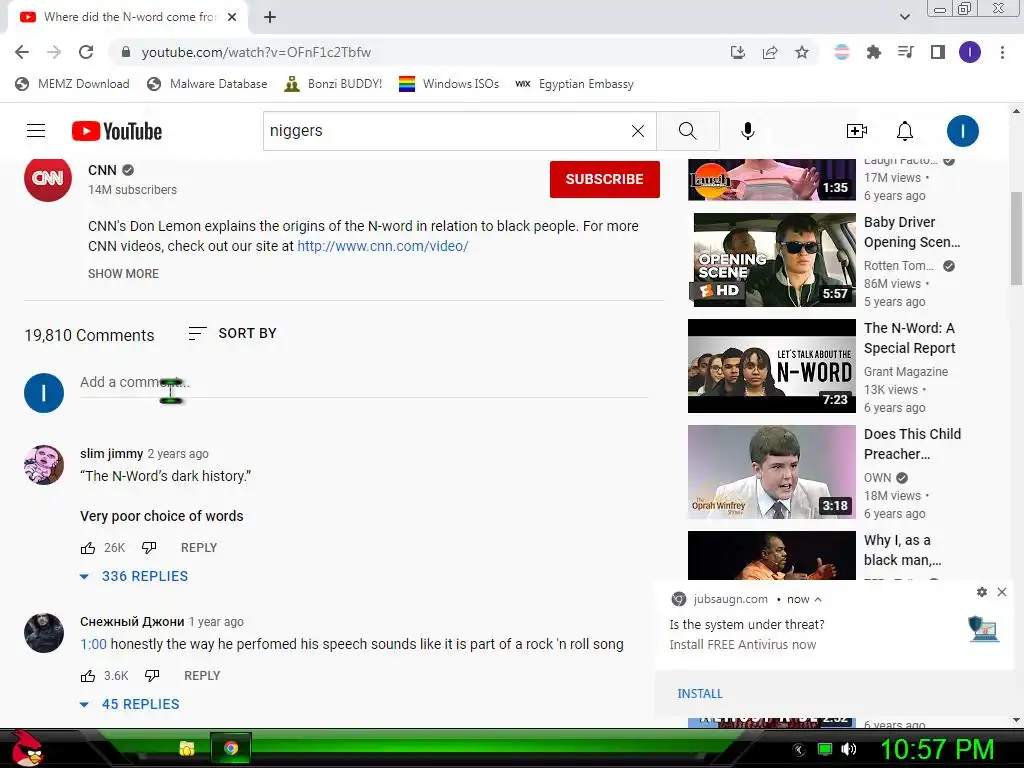Viewport: 1024px width, 768px height.
Task: Open the Does This Child Preacher thumbnail
Action: (x=772, y=472)
